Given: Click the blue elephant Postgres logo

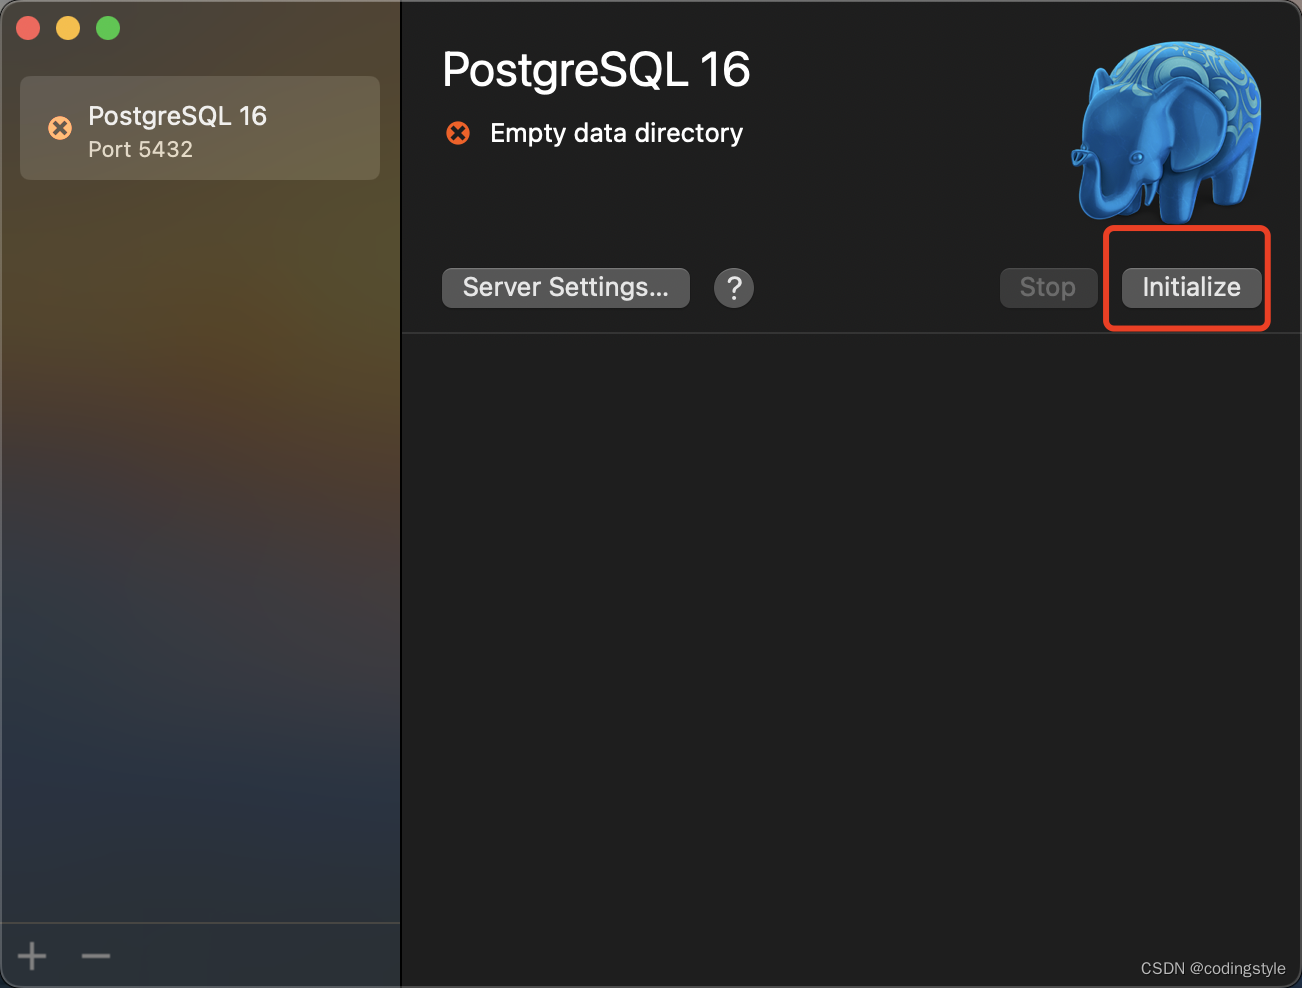Looking at the screenshot, I should 1168,130.
